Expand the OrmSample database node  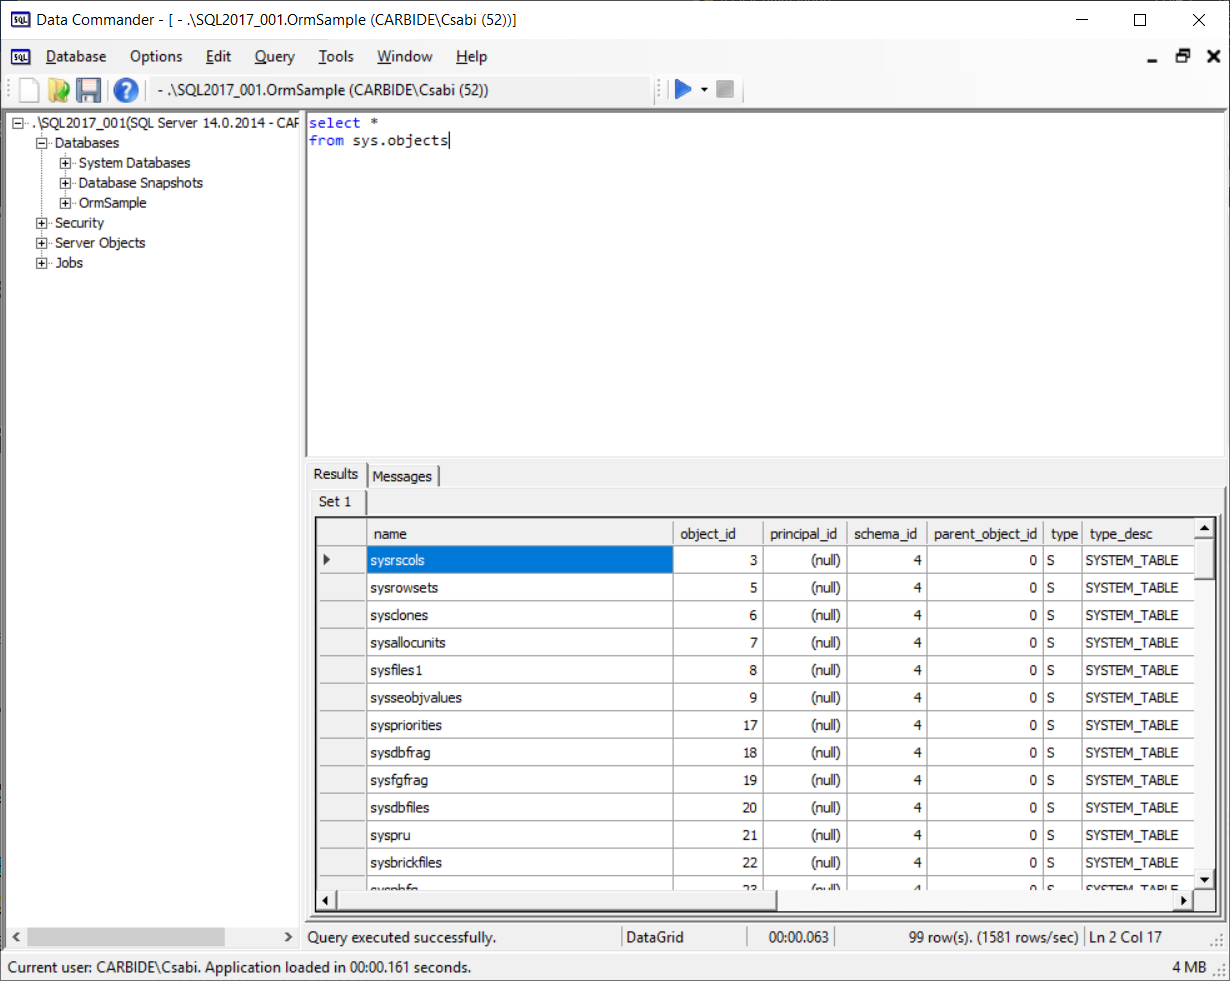click(66, 203)
